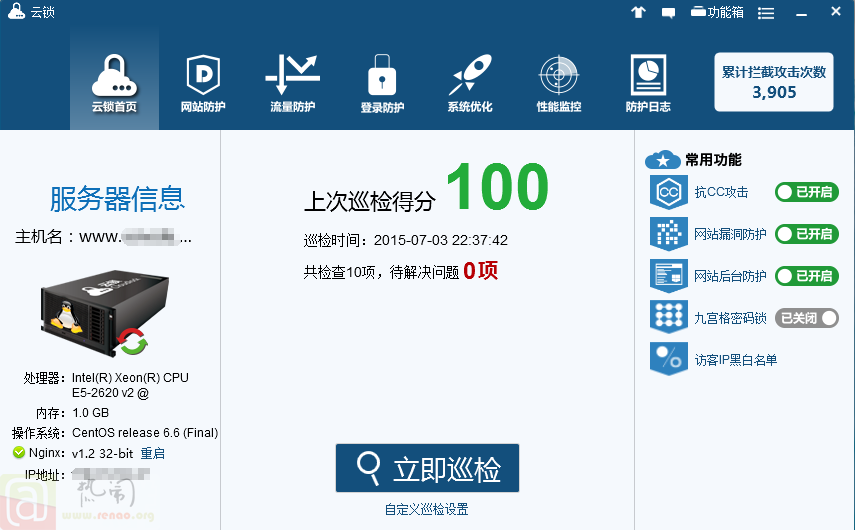Open the message bubble icon in title bar
This screenshot has height=530, width=855.
pyautogui.click(x=669, y=13)
